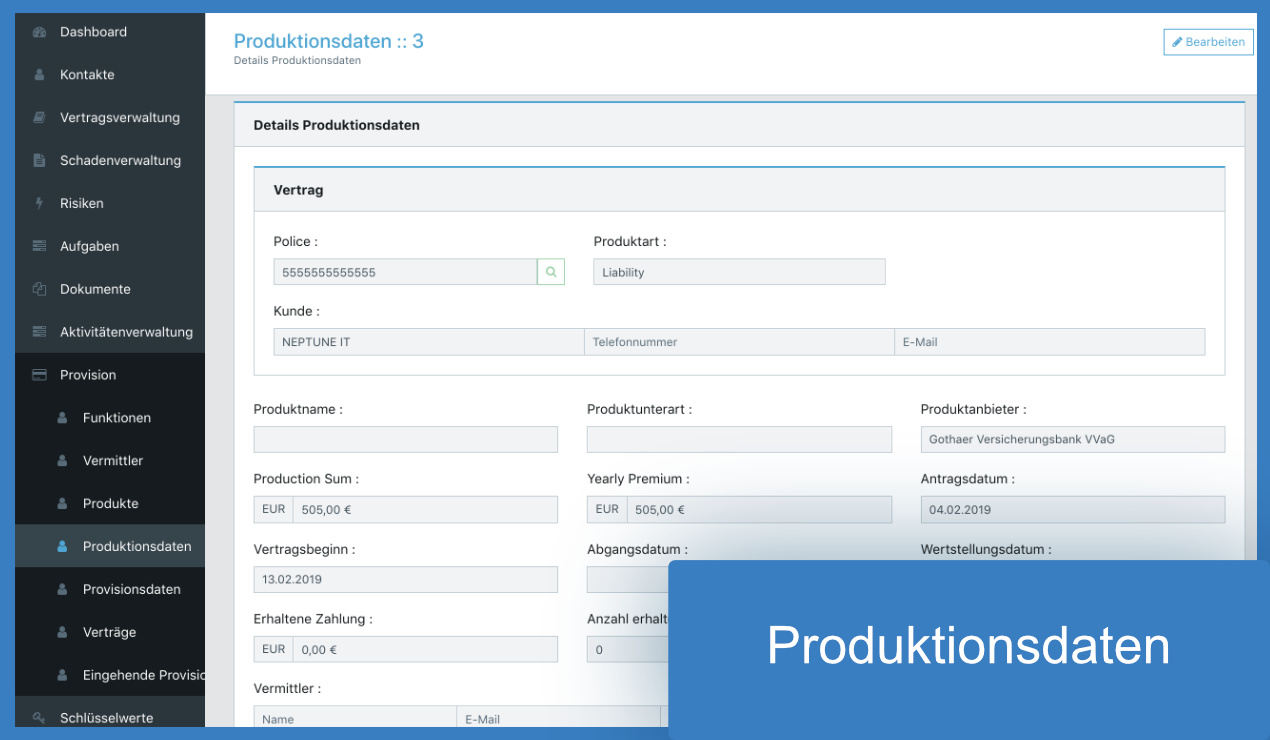
Task: Open the Produkte submenu entry
Action: tap(110, 504)
